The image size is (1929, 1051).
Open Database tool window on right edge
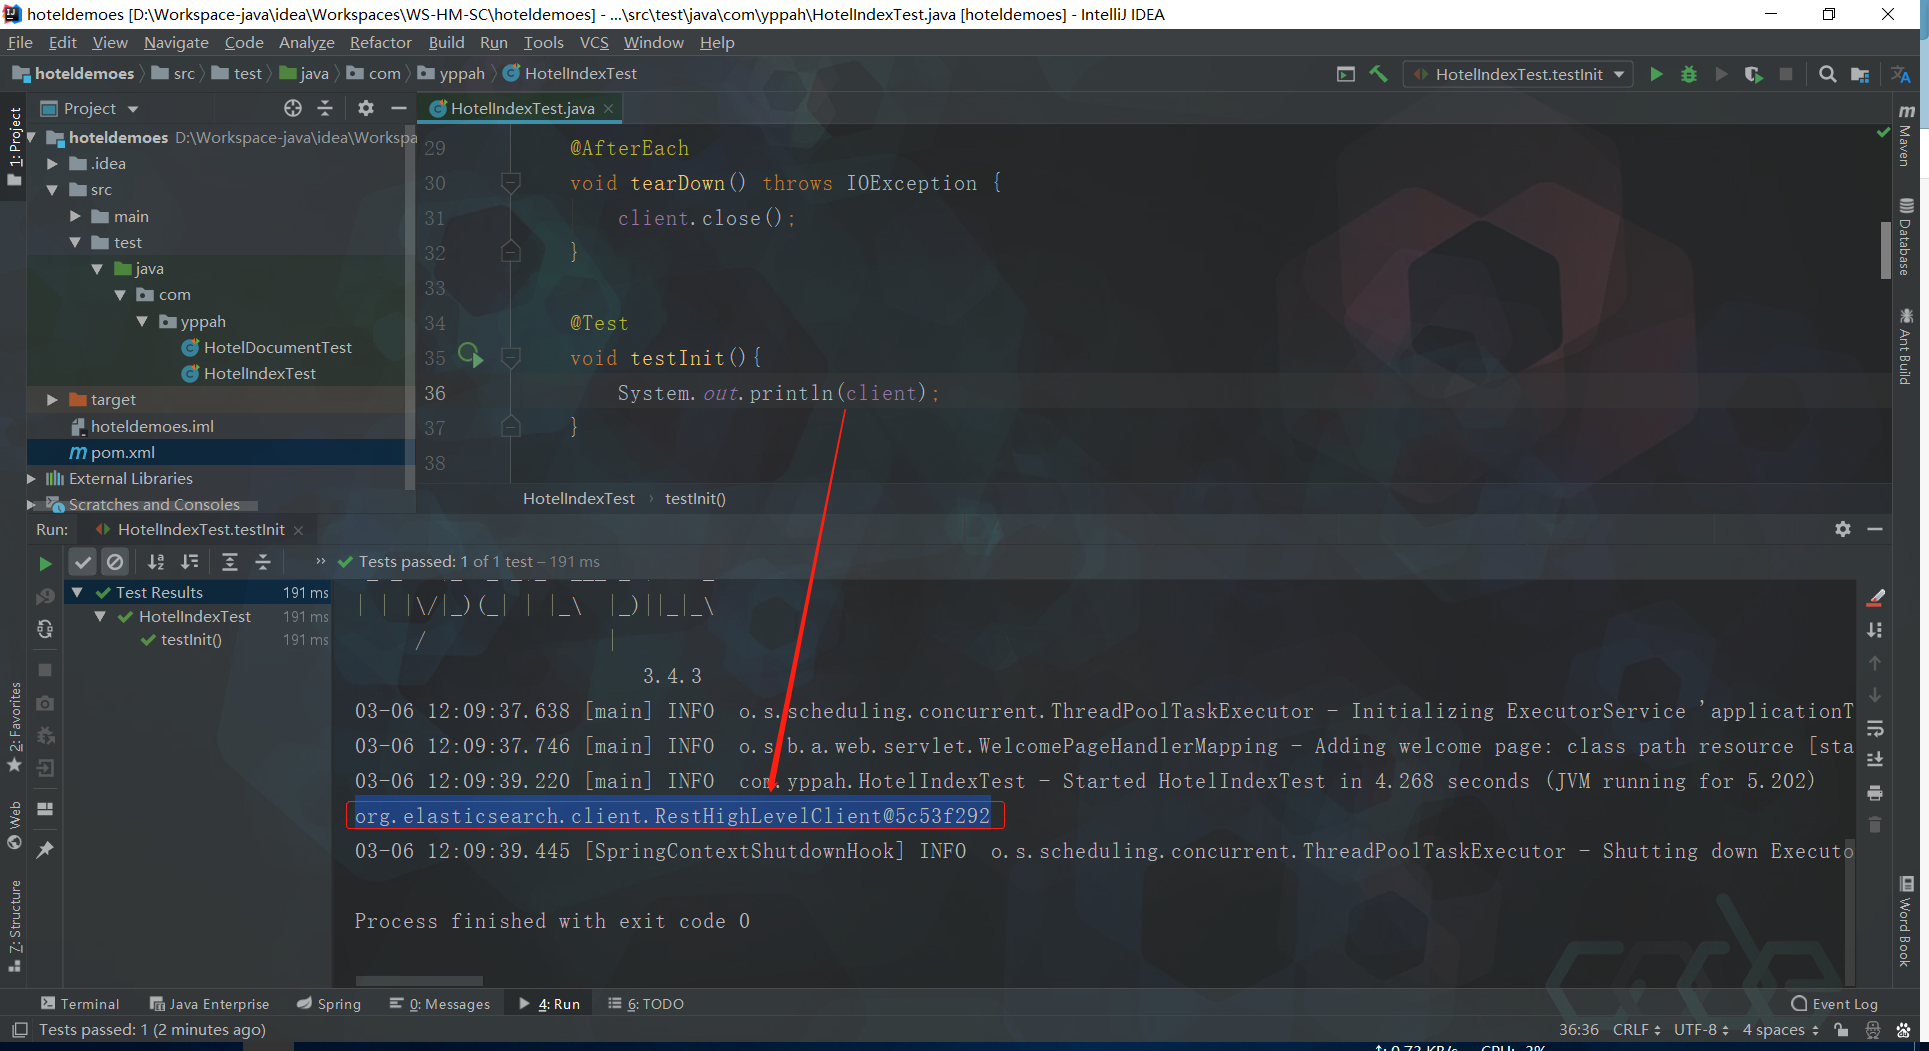(x=1906, y=236)
